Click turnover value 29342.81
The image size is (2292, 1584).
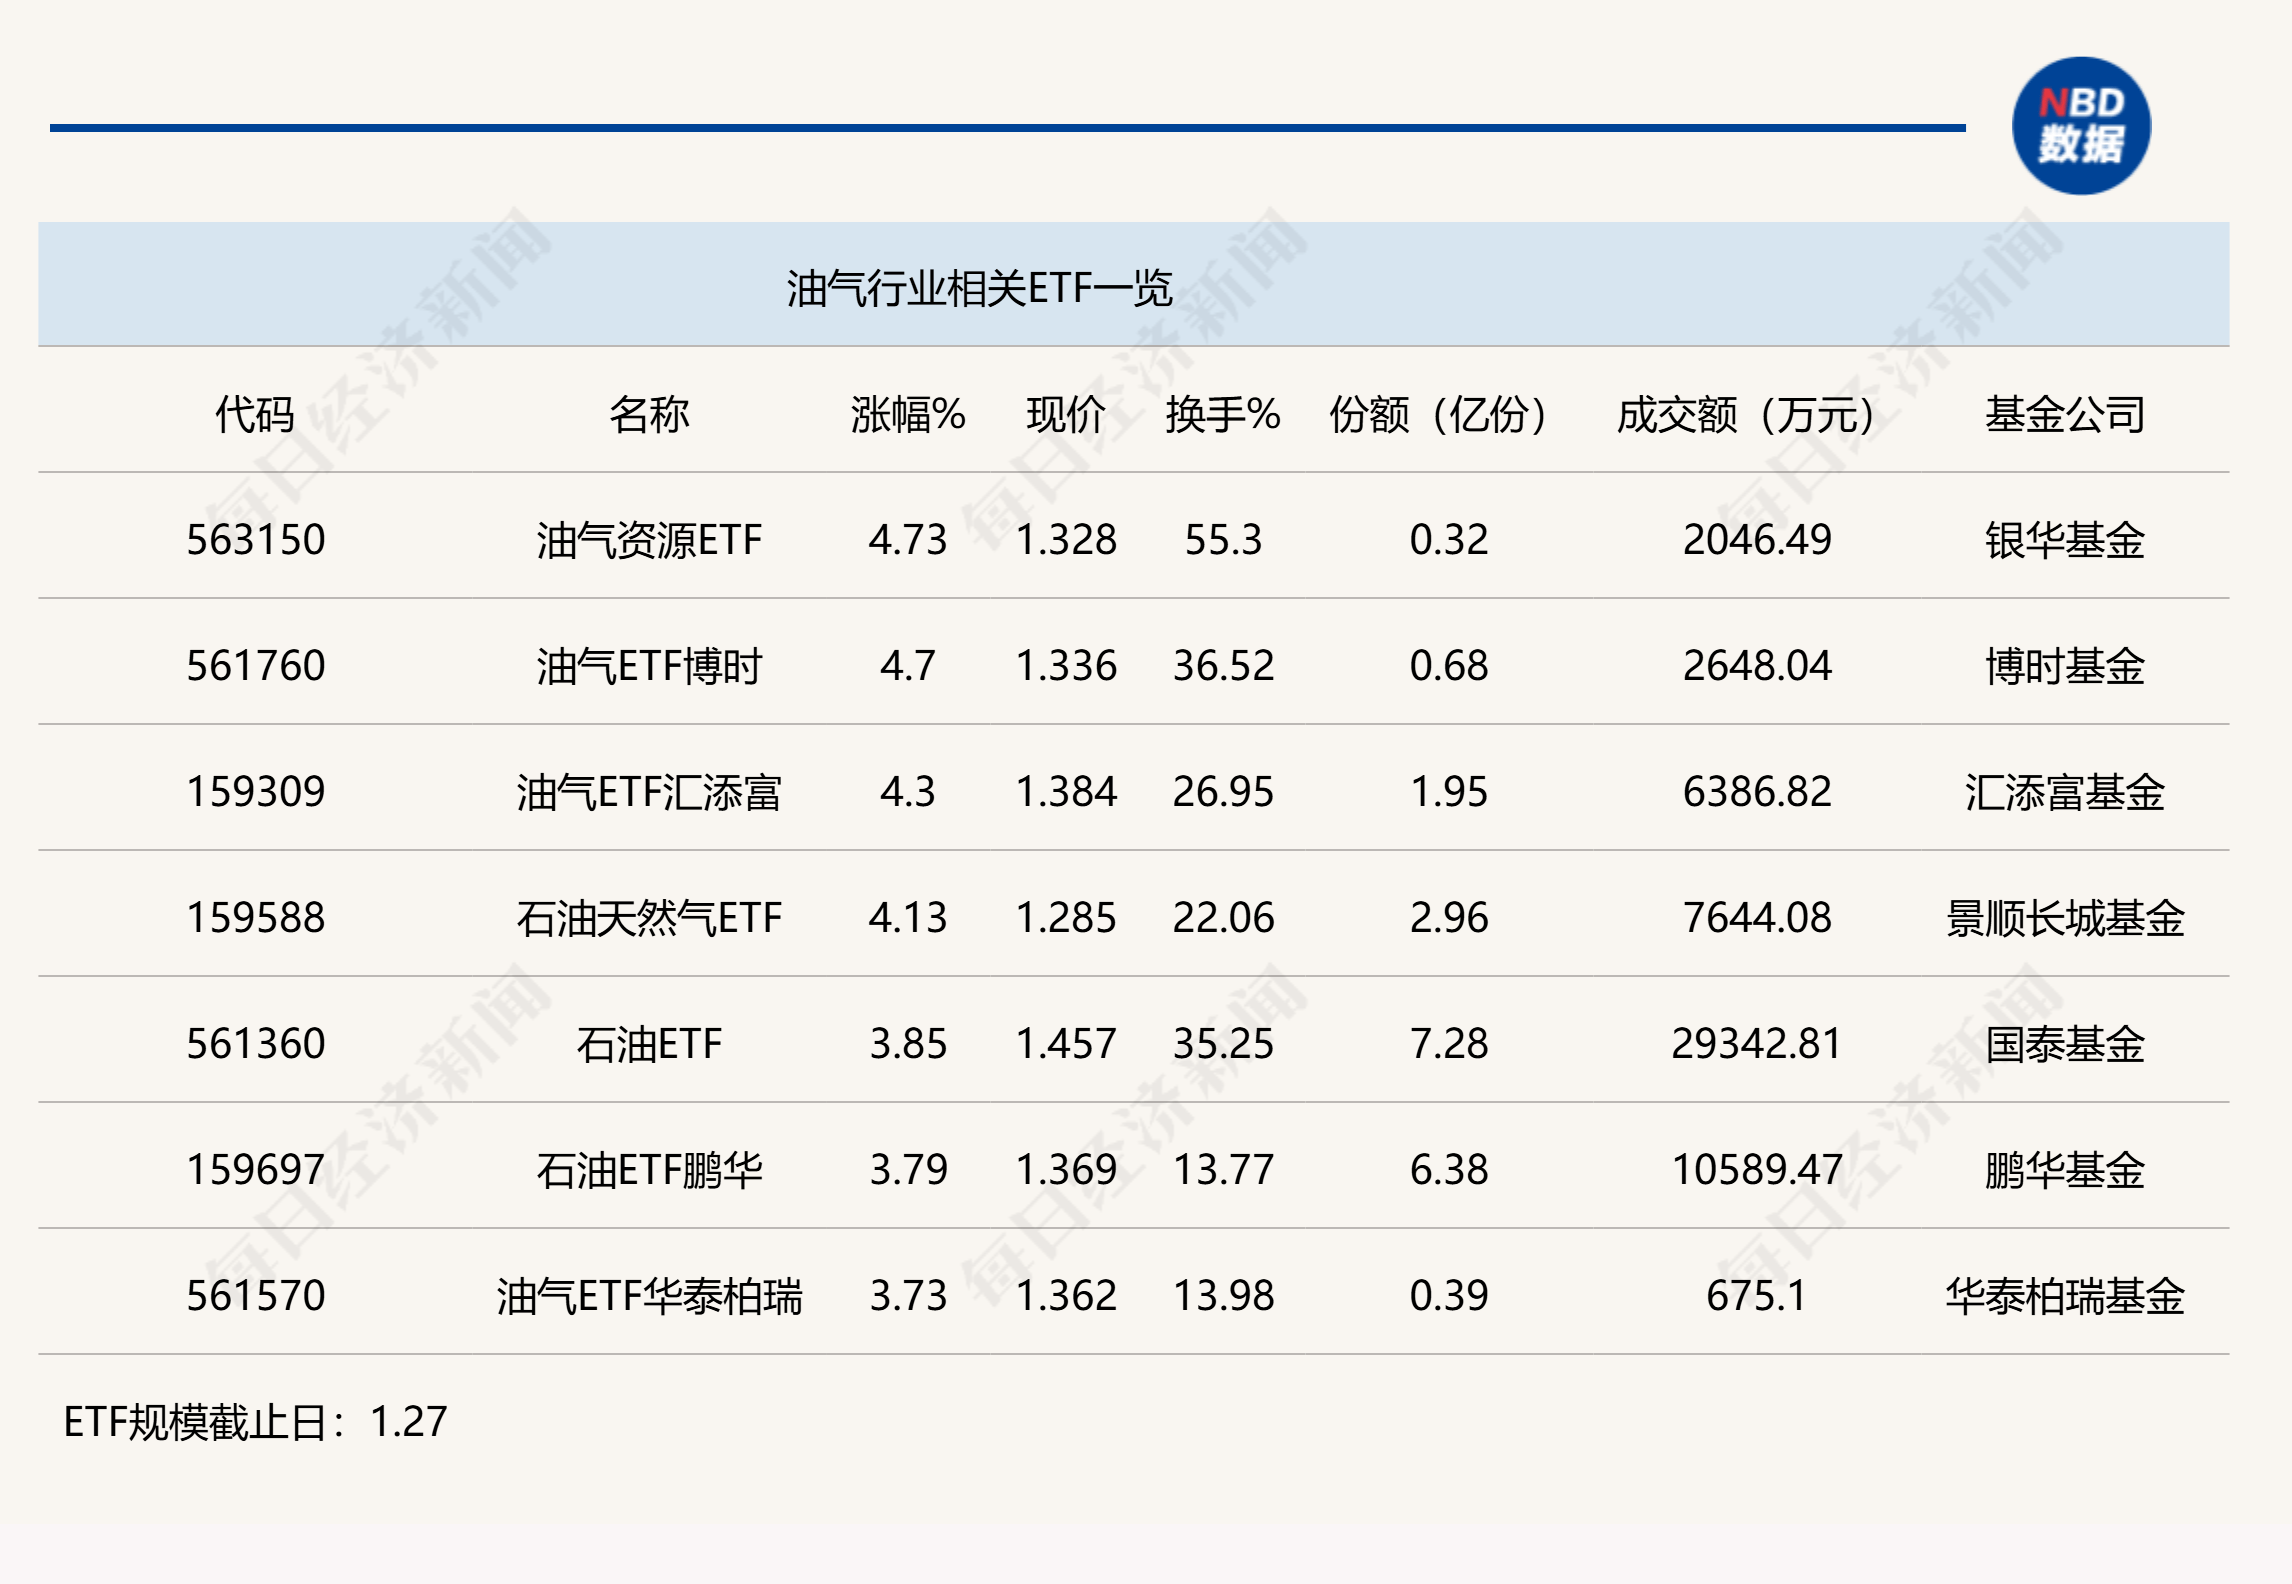click(x=1756, y=1044)
